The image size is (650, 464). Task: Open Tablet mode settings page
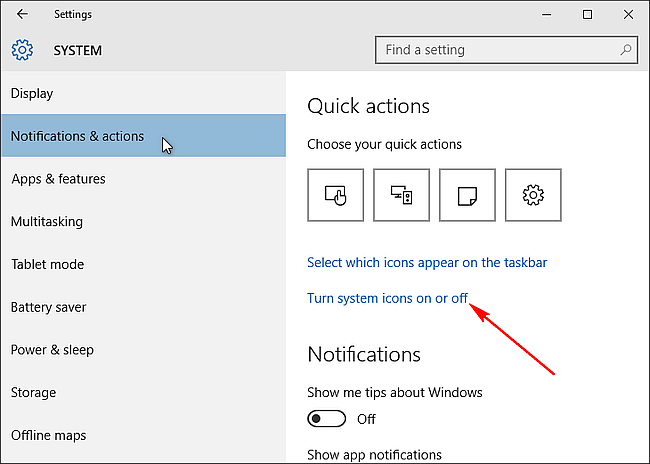point(143,264)
